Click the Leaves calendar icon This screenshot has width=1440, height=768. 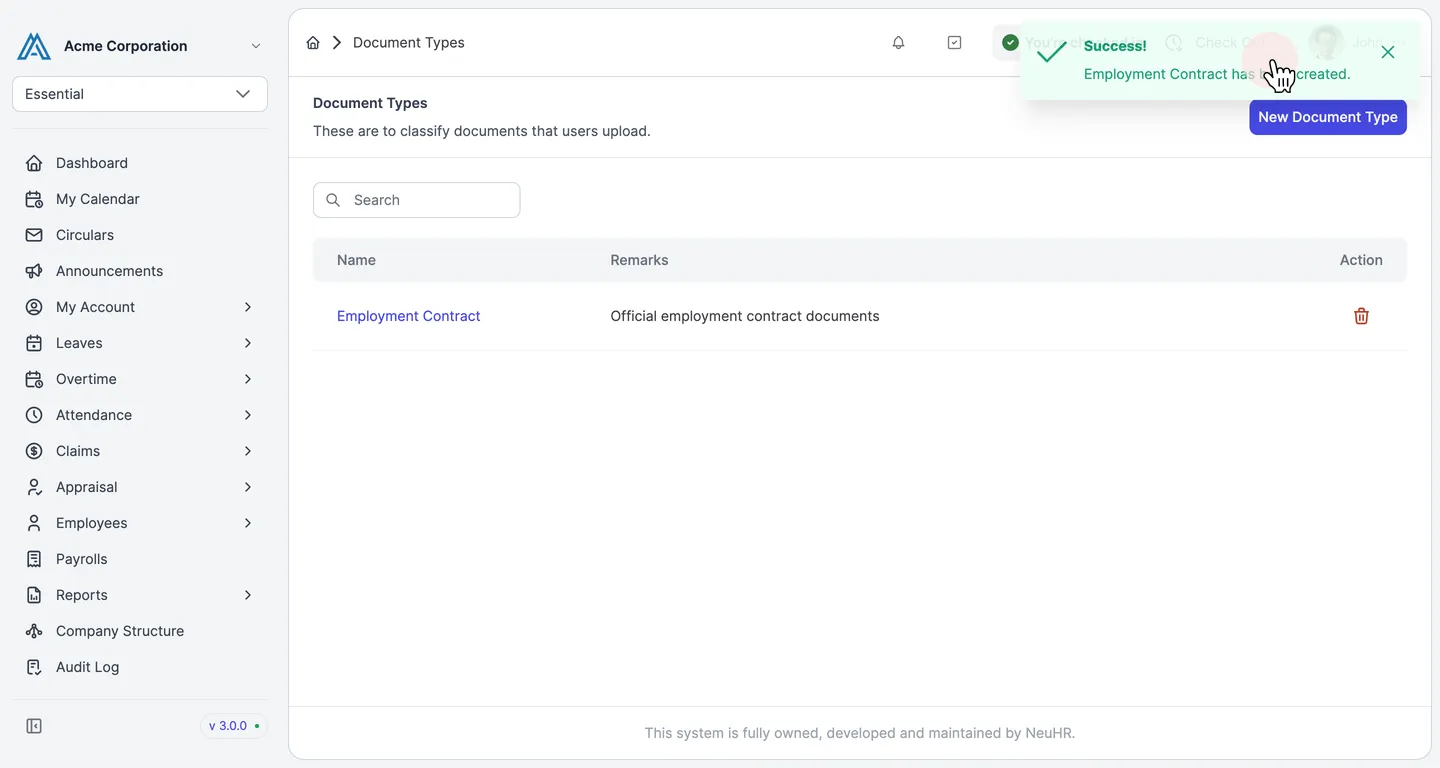click(34, 343)
